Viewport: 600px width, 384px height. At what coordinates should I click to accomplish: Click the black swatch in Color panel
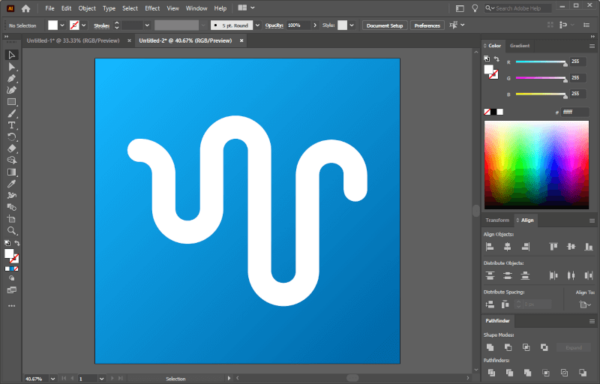pyautogui.click(x=494, y=112)
